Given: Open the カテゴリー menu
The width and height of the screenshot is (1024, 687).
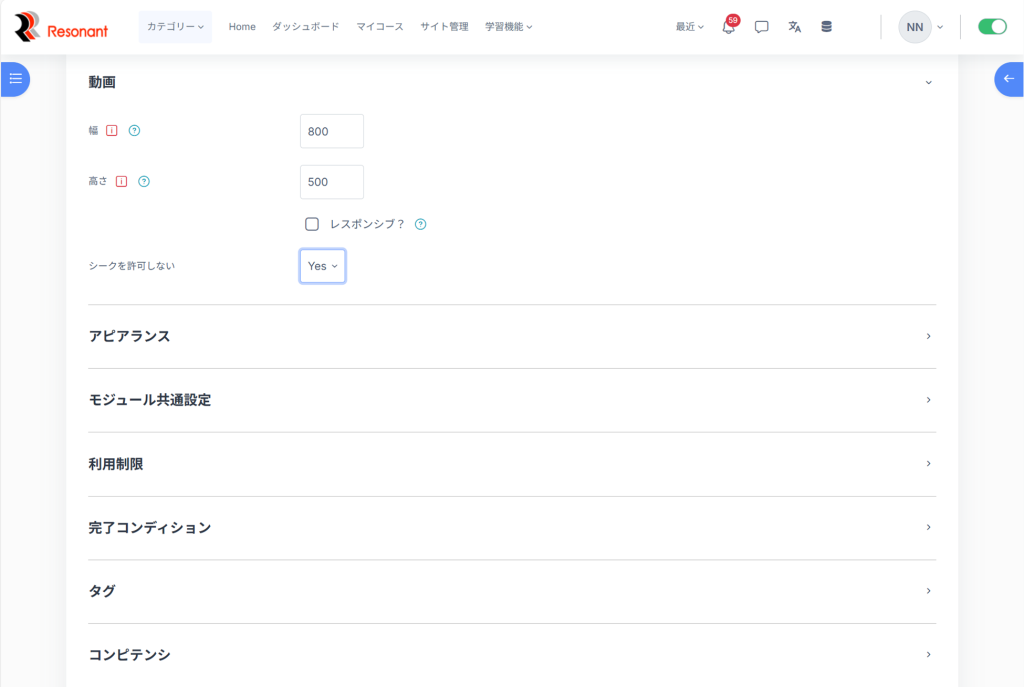Looking at the screenshot, I should coord(175,27).
